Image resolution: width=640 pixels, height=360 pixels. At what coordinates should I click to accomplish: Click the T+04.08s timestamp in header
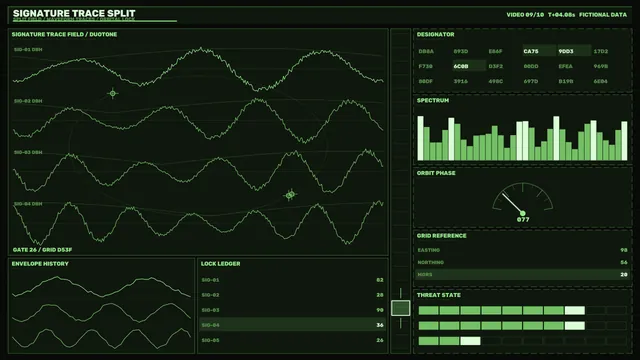pyautogui.click(x=561, y=15)
